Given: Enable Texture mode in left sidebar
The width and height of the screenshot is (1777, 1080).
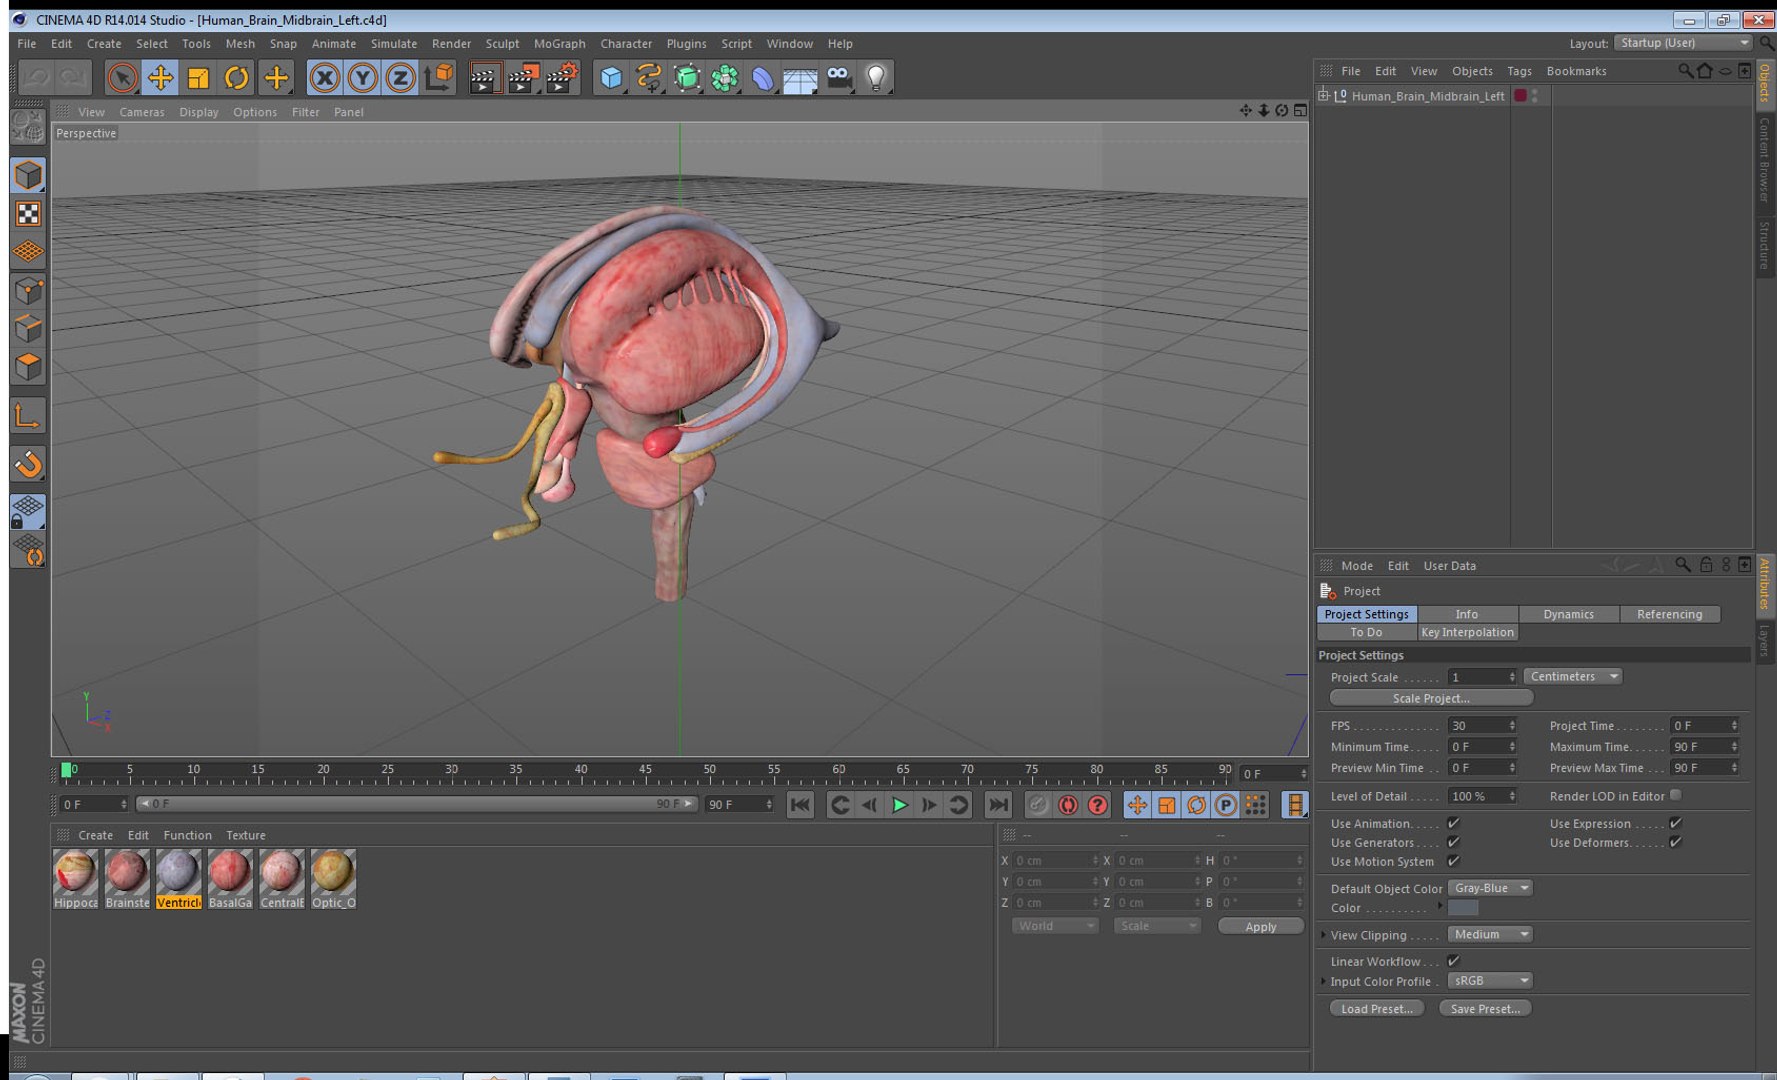Looking at the screenshot, I should [x=28, y=214].
